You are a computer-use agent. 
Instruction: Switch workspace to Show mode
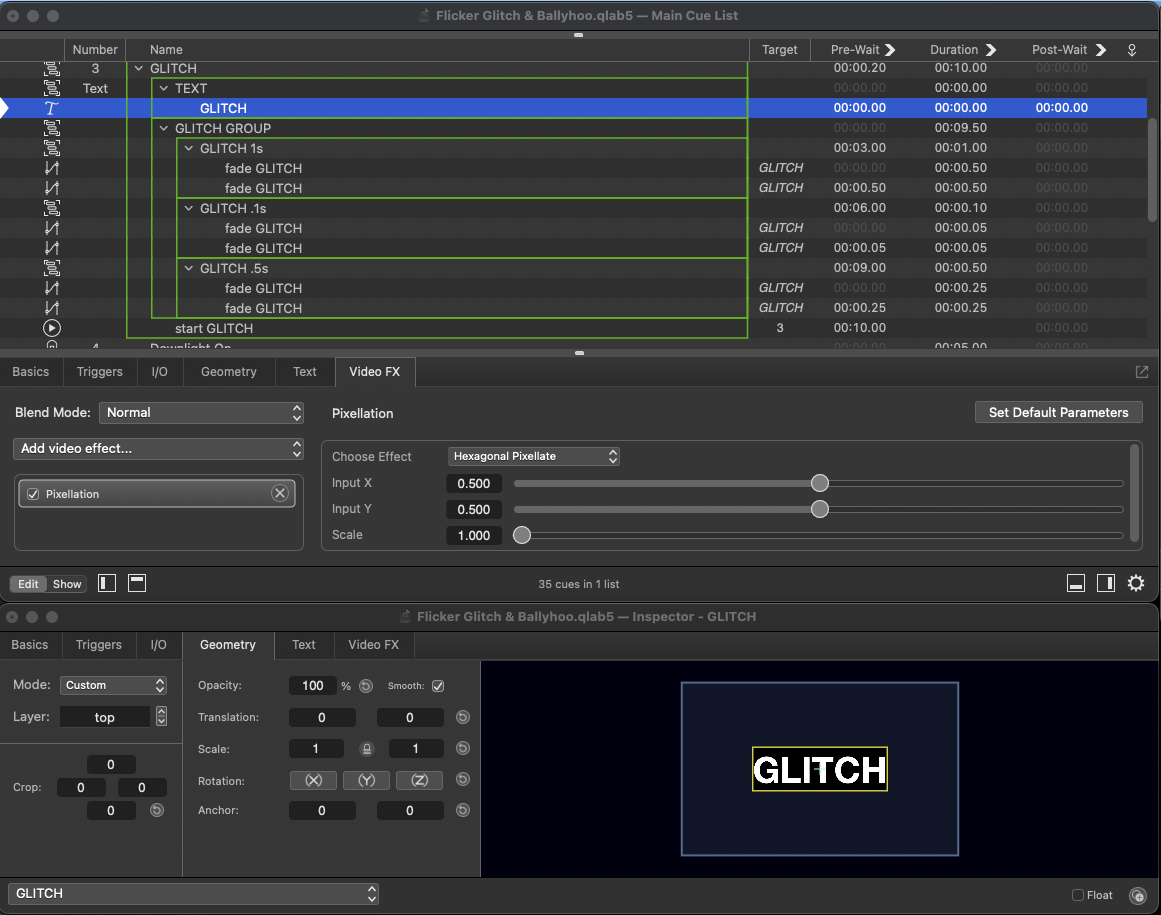66,583
